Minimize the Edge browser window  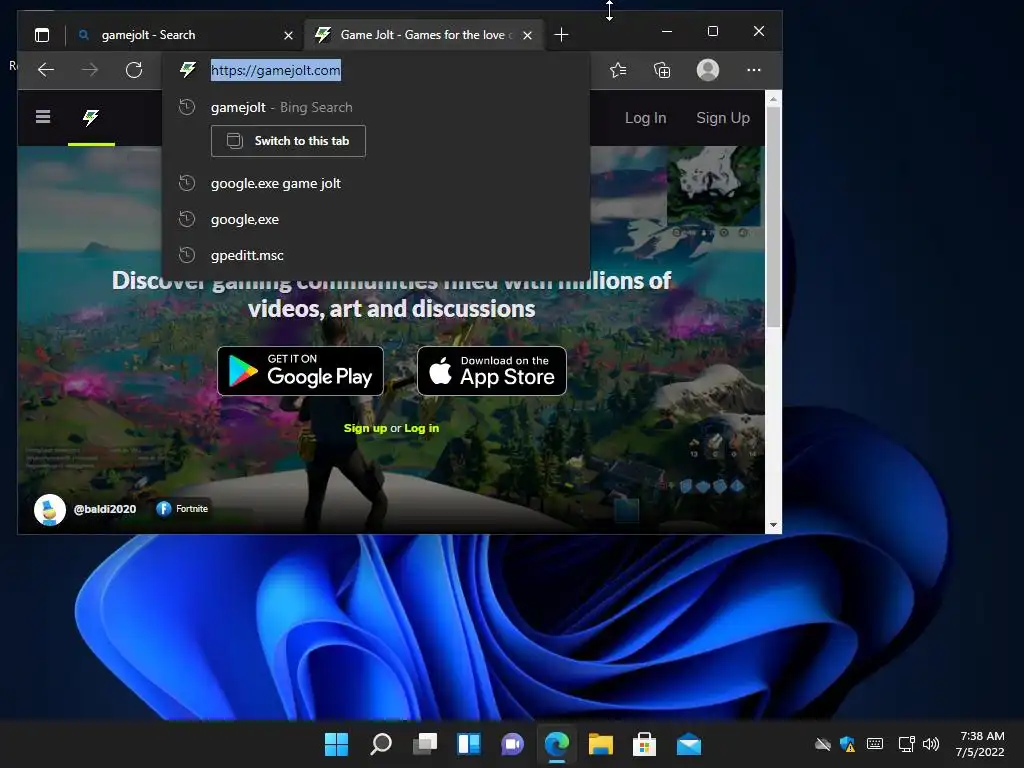coord(667,31)
